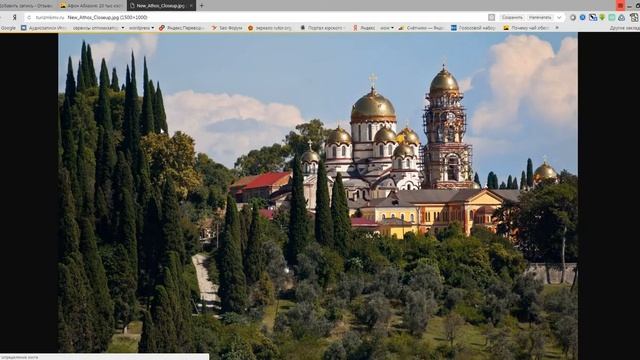
Task: Expand the сервисы оптимизат… bookmarks folder
Action: pyautogui.click(x=98, y=28)
